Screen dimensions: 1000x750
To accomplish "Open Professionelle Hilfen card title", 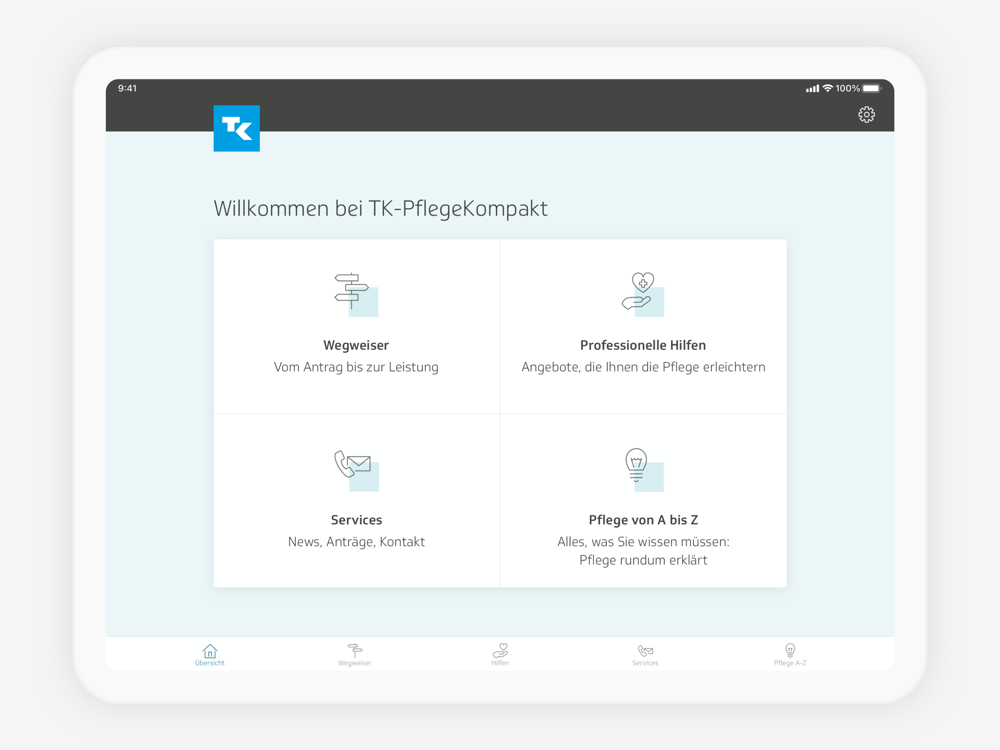I will tap(643, 345).
